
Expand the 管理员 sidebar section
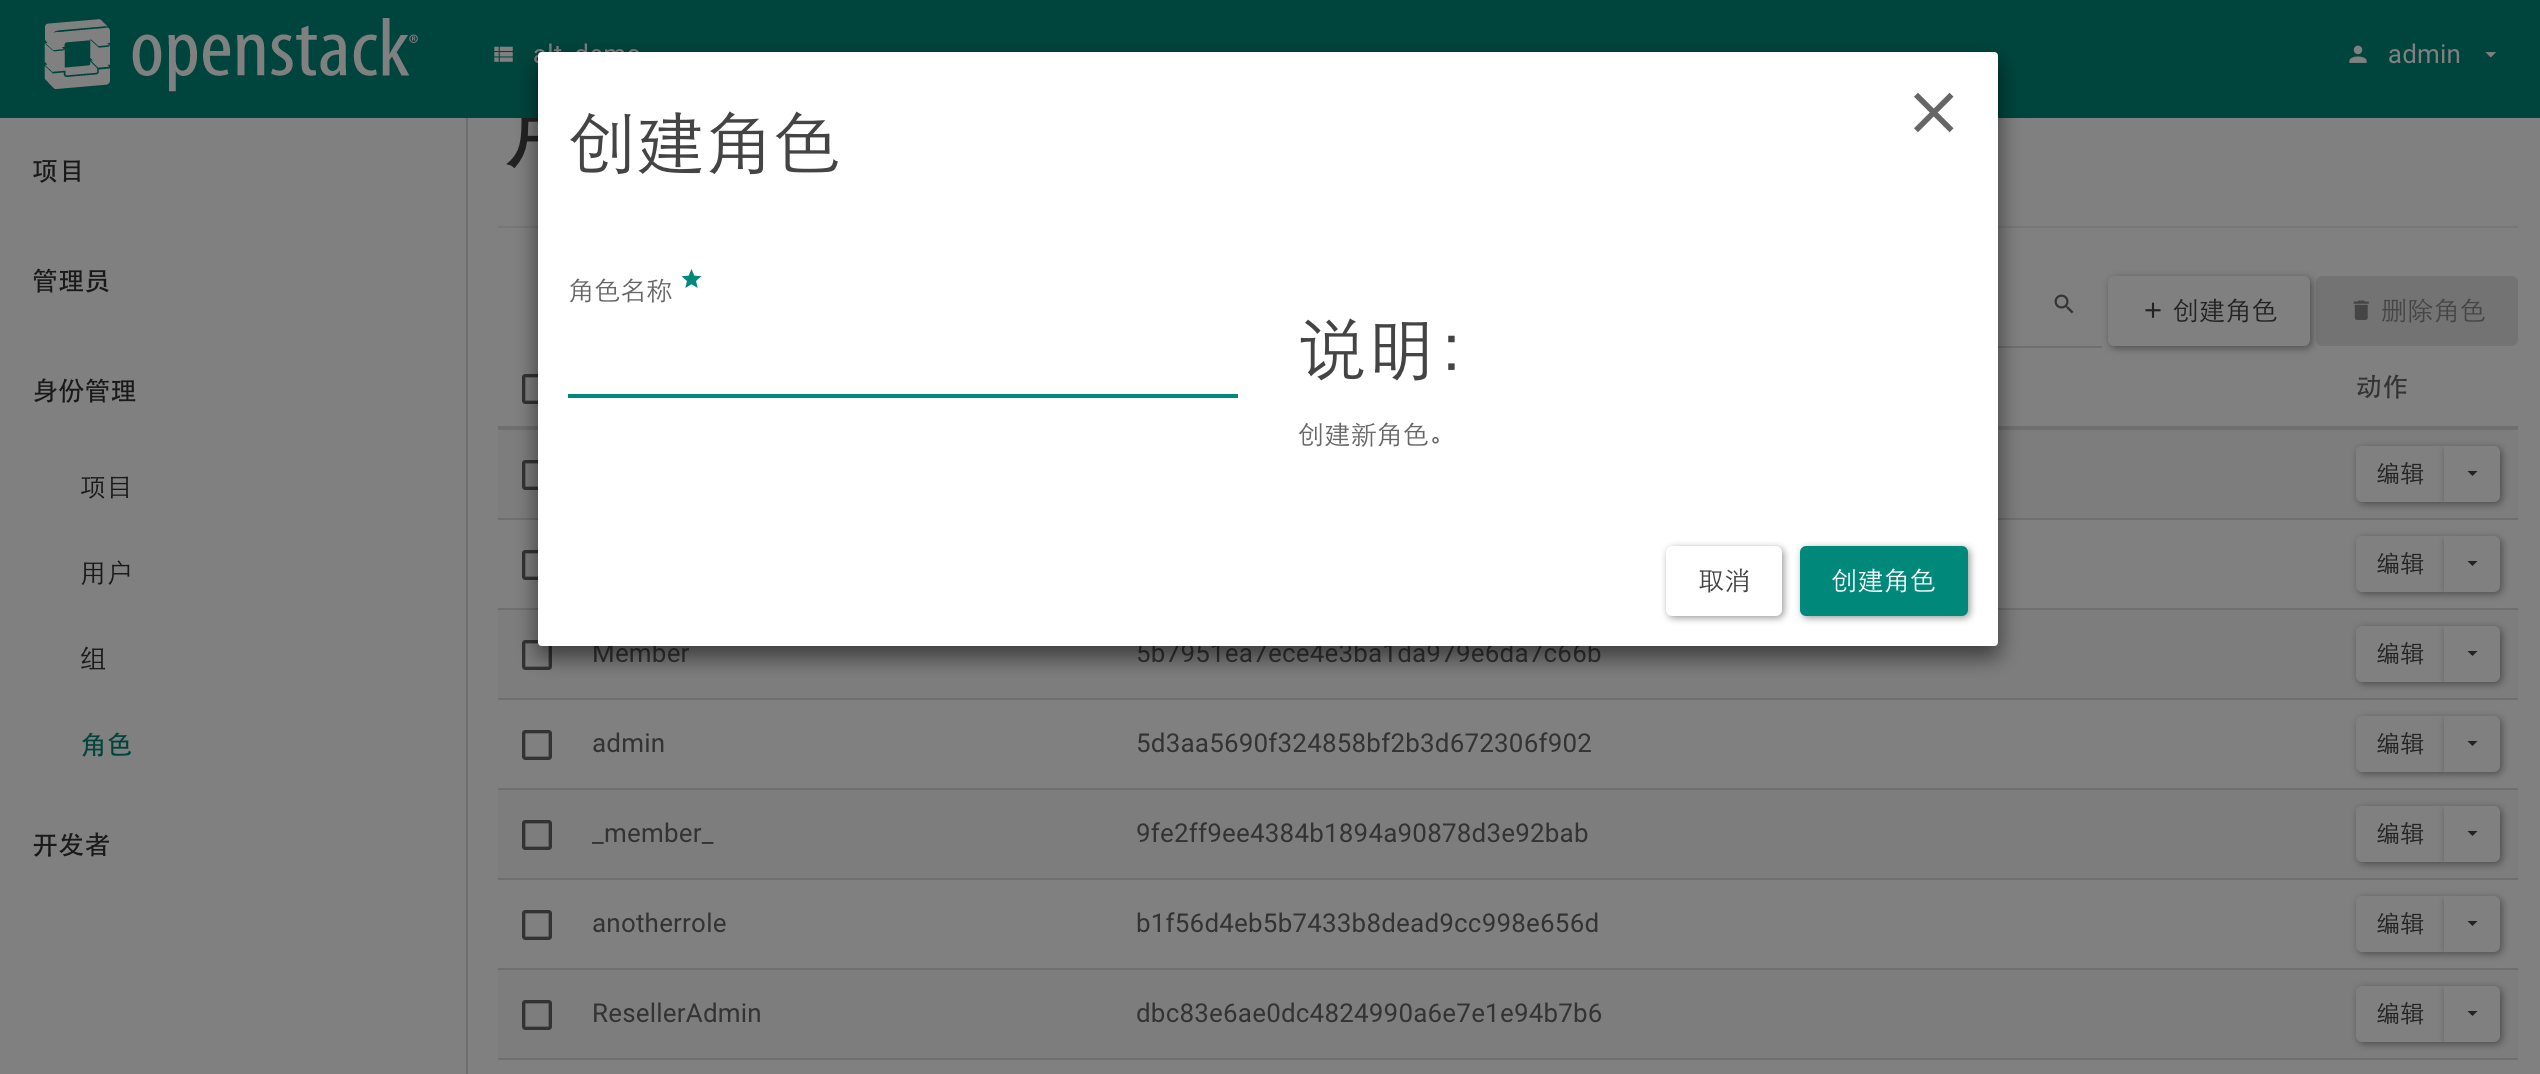pyautogui.click(x=70, y=281)
